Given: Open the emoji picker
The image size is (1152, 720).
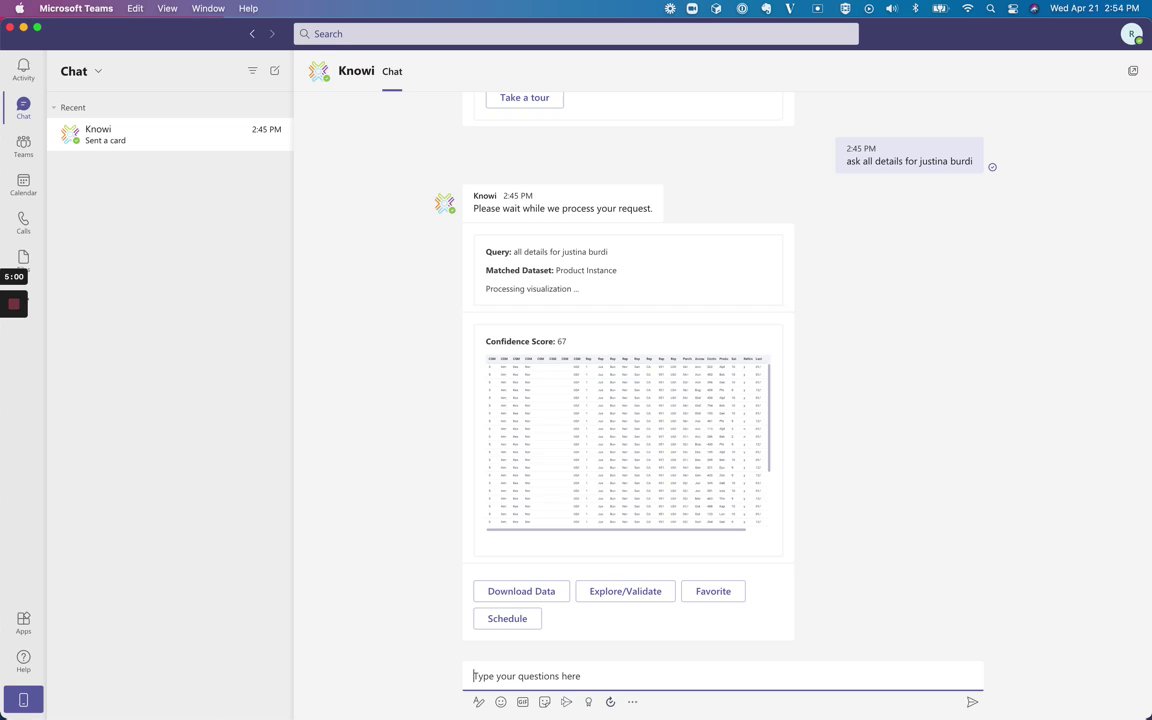Looking at the screenshot, I should [x=501, y=702].
